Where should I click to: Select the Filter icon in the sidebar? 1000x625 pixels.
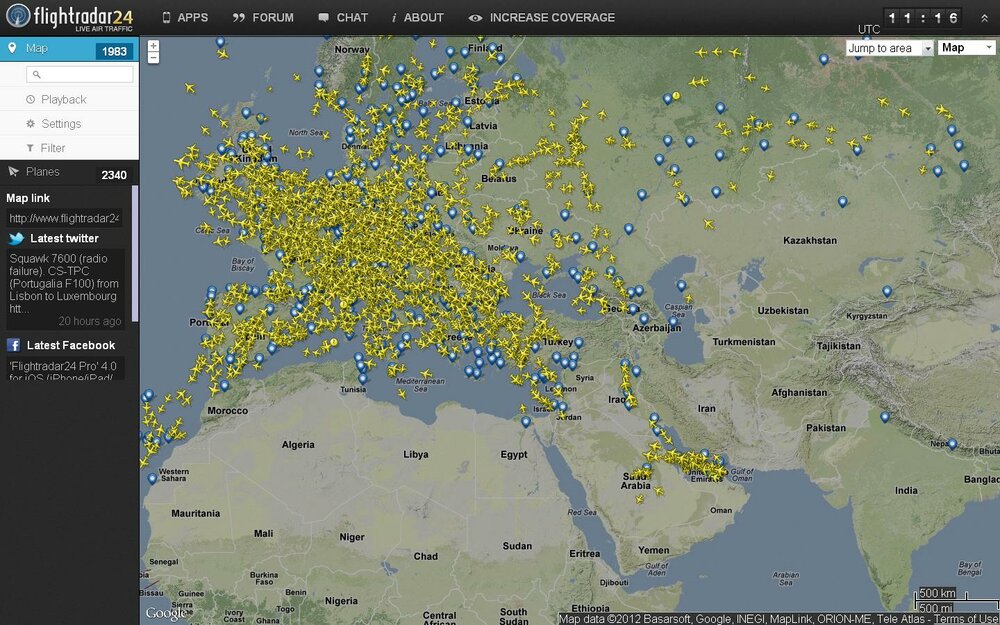pos(30,147)
